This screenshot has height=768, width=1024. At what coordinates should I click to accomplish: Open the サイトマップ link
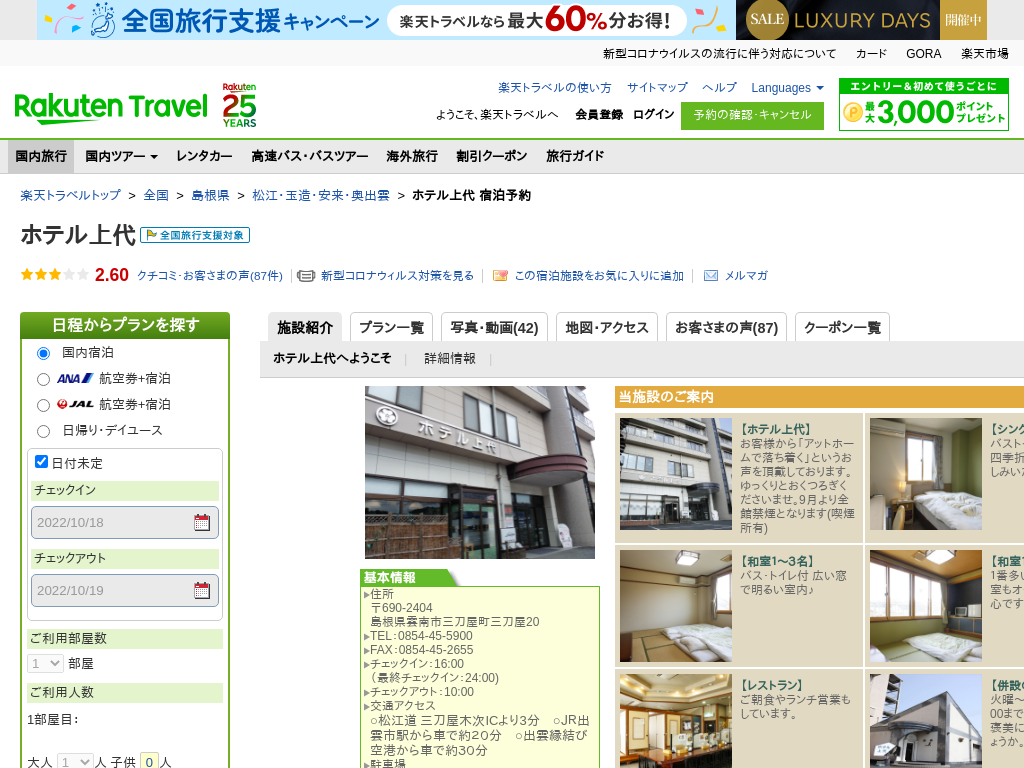(x=657, y=88)
